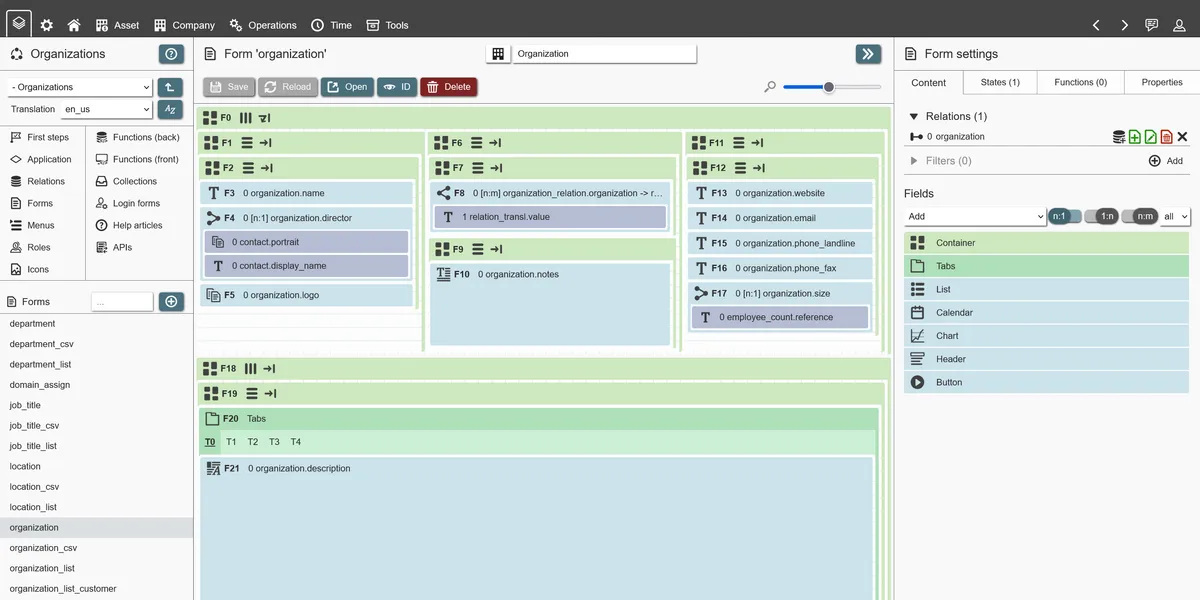Click red delete icon on organization relation
This screenshot has height=600, width=1200.
point(1166,137)
